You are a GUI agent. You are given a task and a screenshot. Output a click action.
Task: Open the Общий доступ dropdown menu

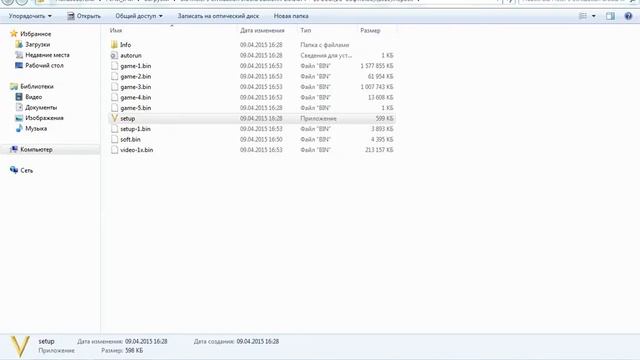(139, 16)
